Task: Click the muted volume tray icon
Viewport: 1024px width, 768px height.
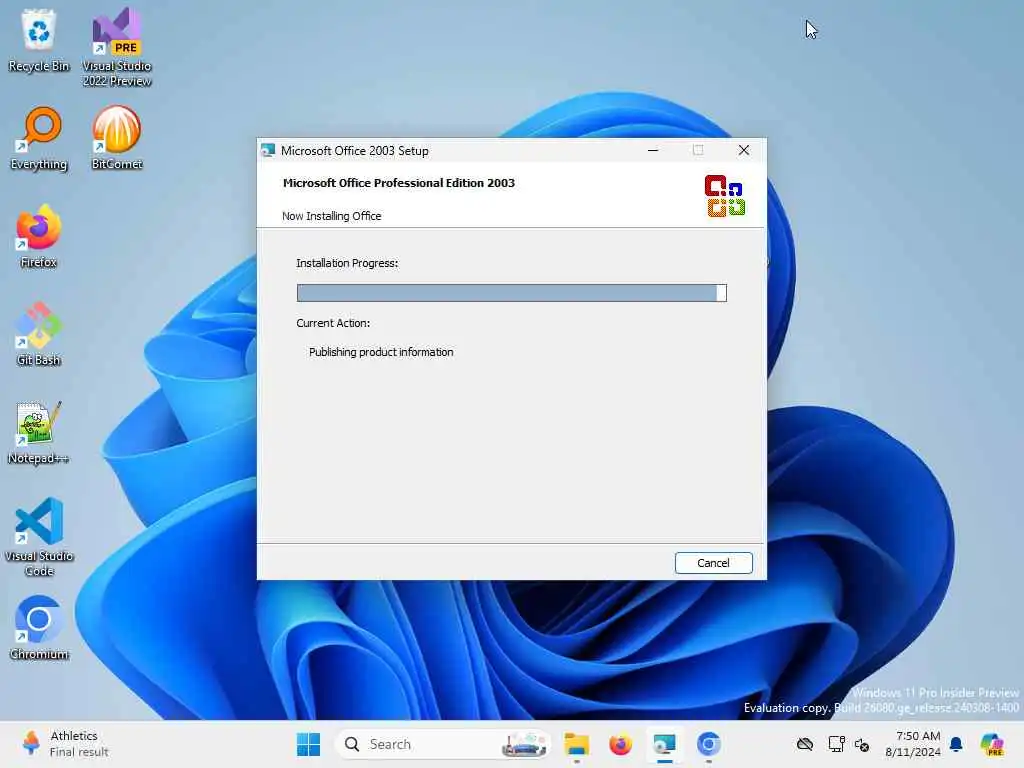Action: click(x=862, y=744)
